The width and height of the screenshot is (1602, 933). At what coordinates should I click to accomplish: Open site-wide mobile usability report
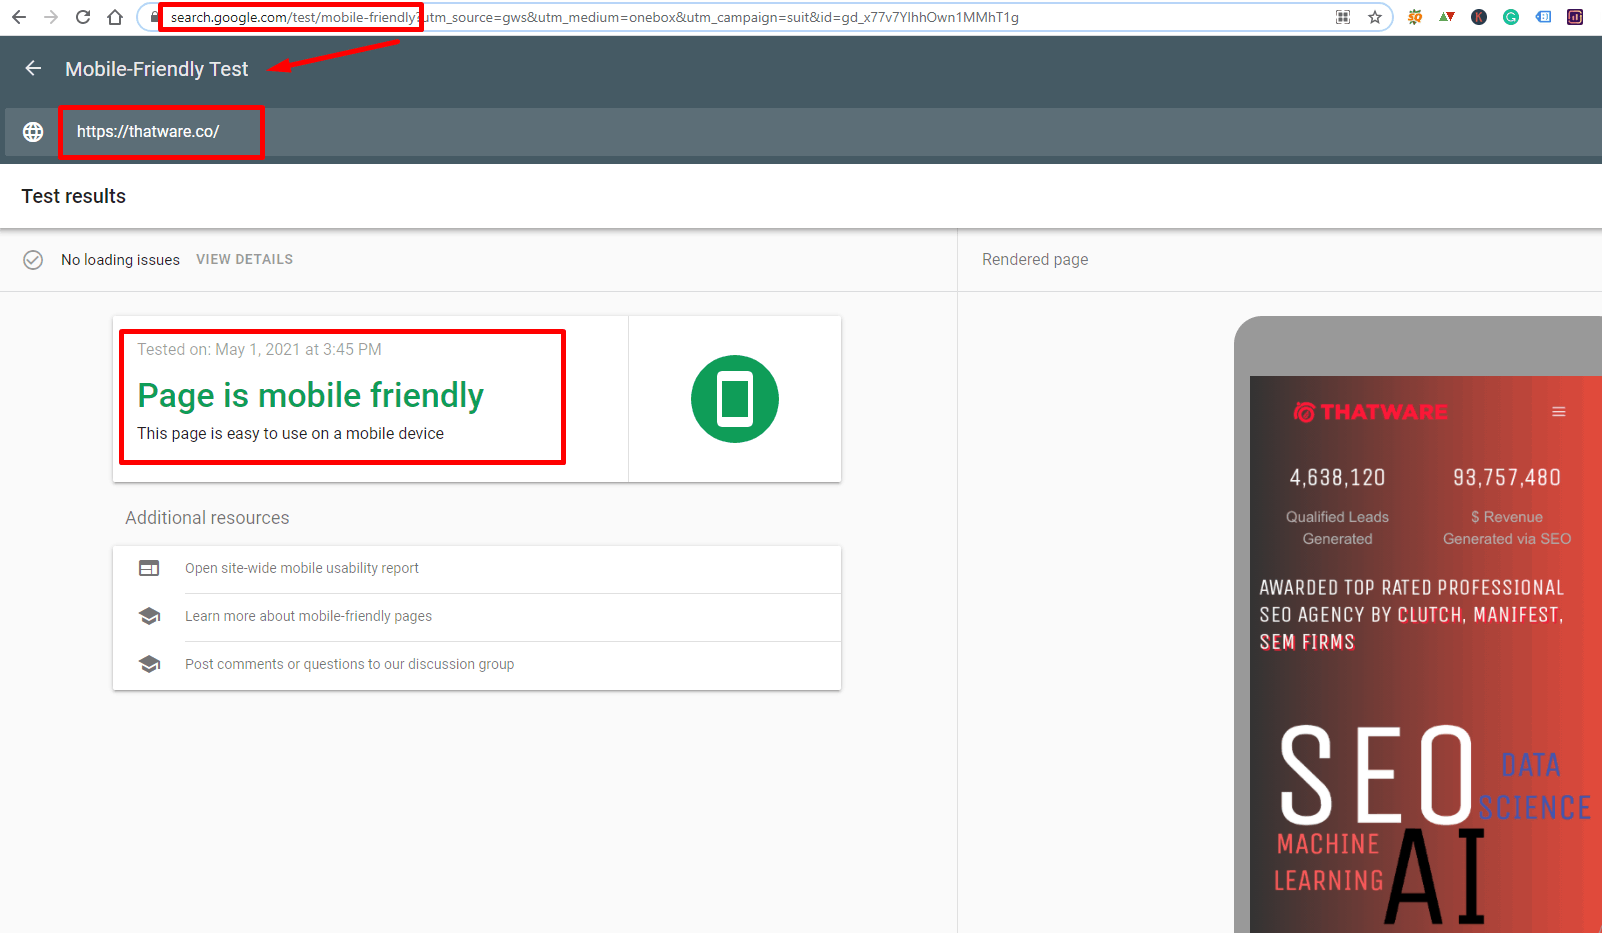click(x=302, y=568)
